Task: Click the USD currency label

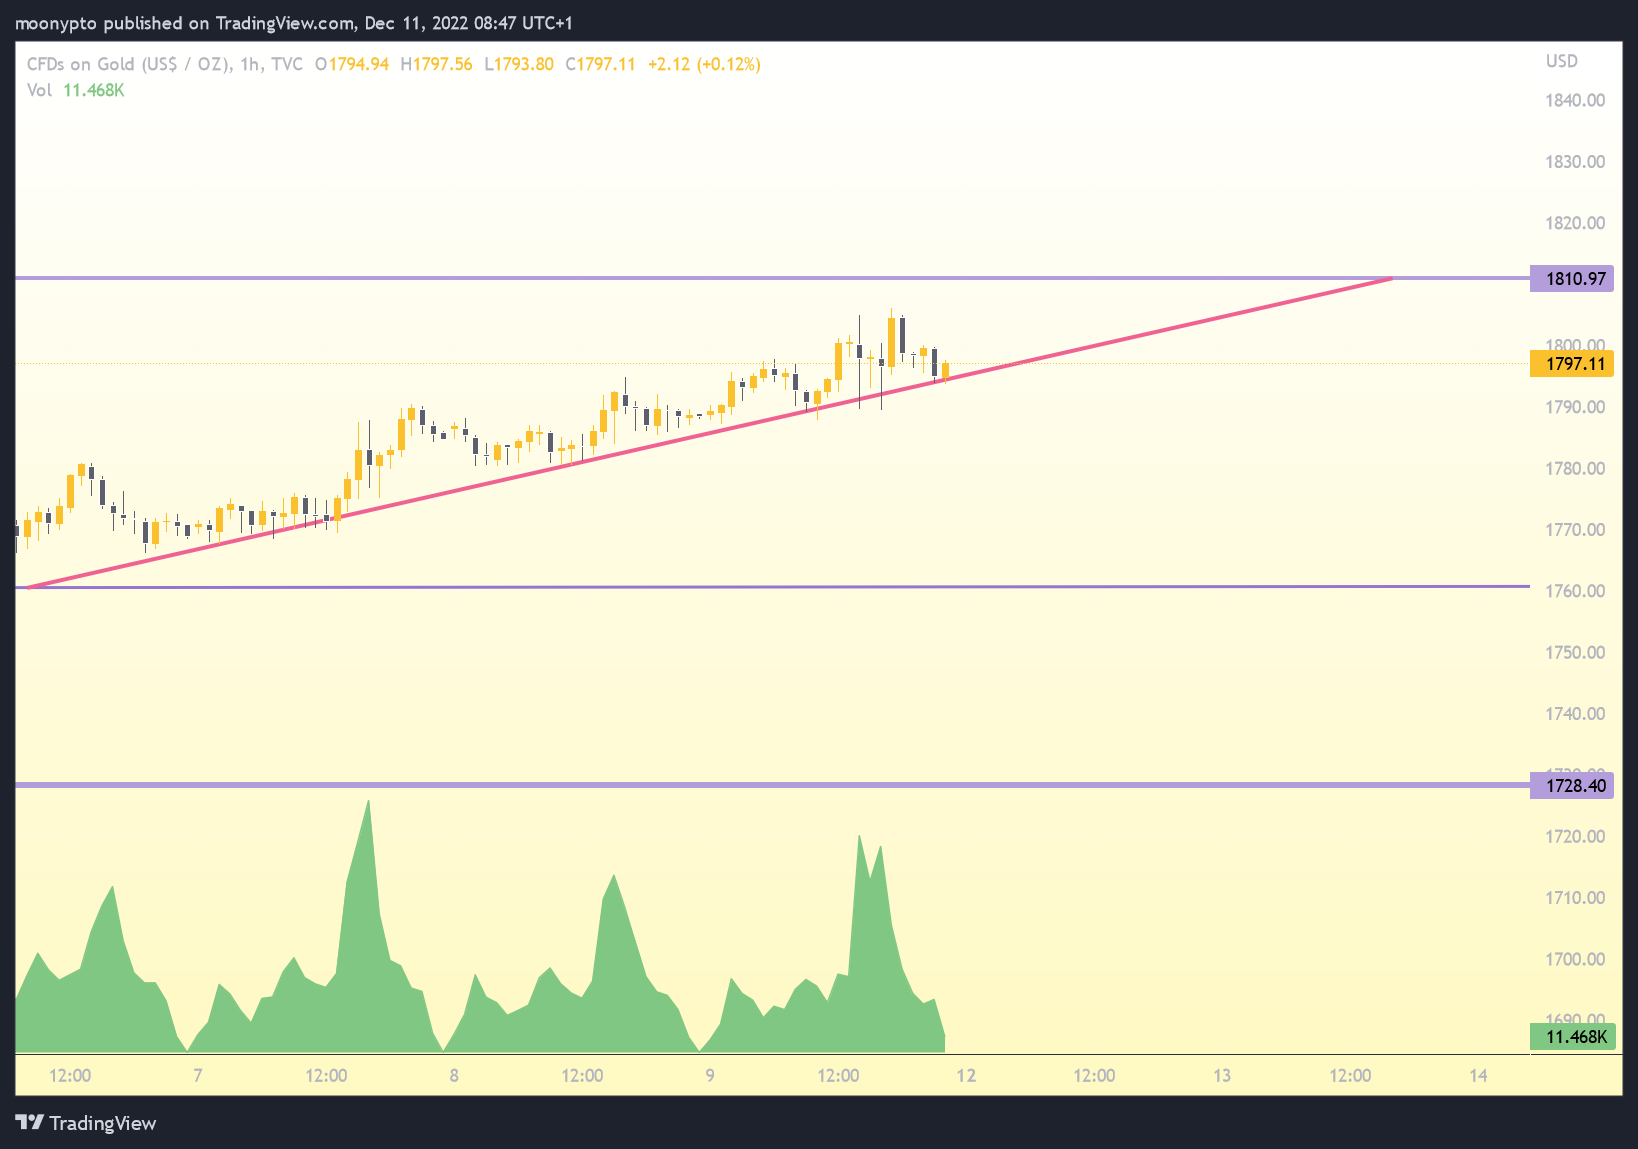Action: pyautogui.click(x=1562, y=61)
